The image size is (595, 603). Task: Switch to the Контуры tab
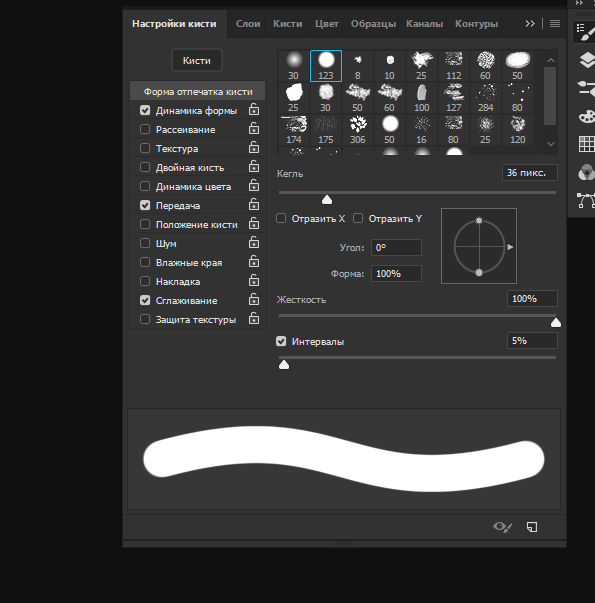[477, 24]
